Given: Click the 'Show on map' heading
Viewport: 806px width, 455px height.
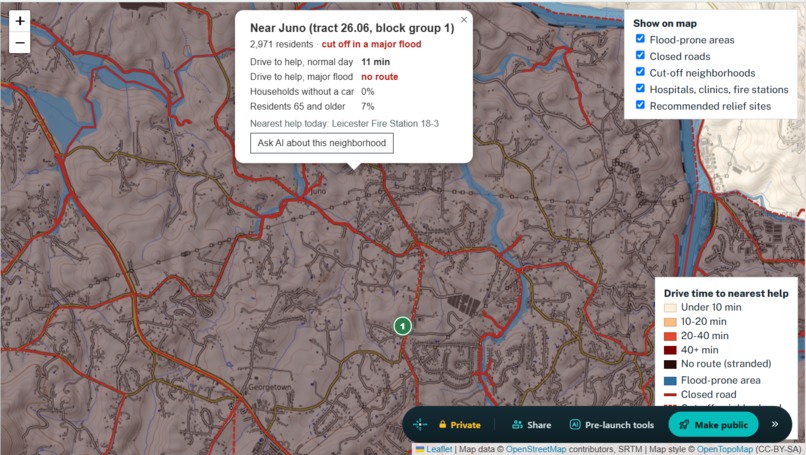Looking at the screenshot, I should click(665, 23).
